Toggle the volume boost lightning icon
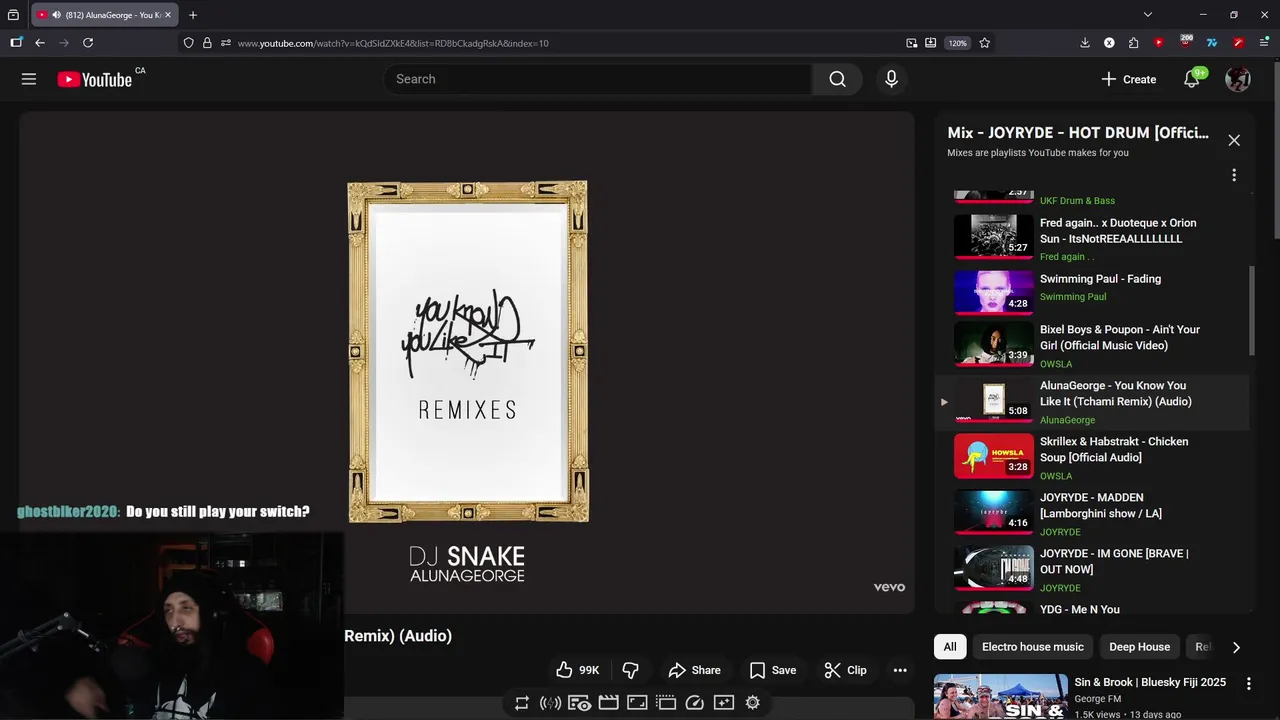Screen dimensions: 1280x720 click(550, 703)
